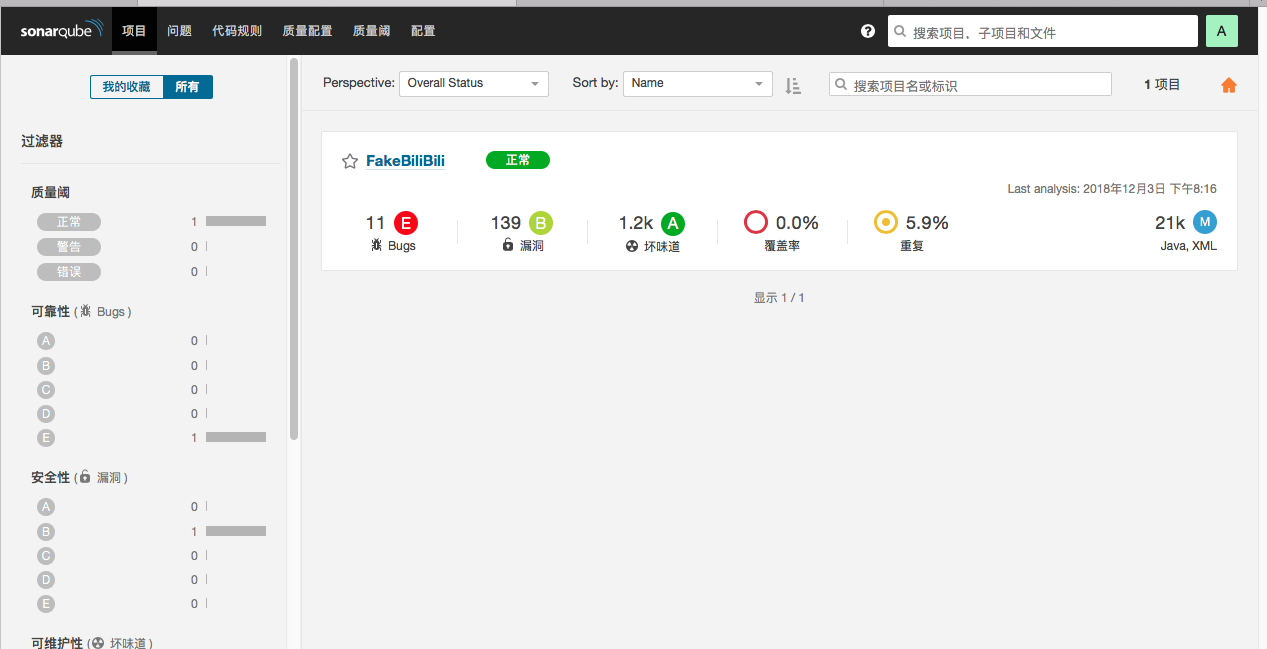Image resolution: width=1267 pixels, height=649 pixels.
Task: Open the 质量配置 menu tab
Action: tap(307, 31)
